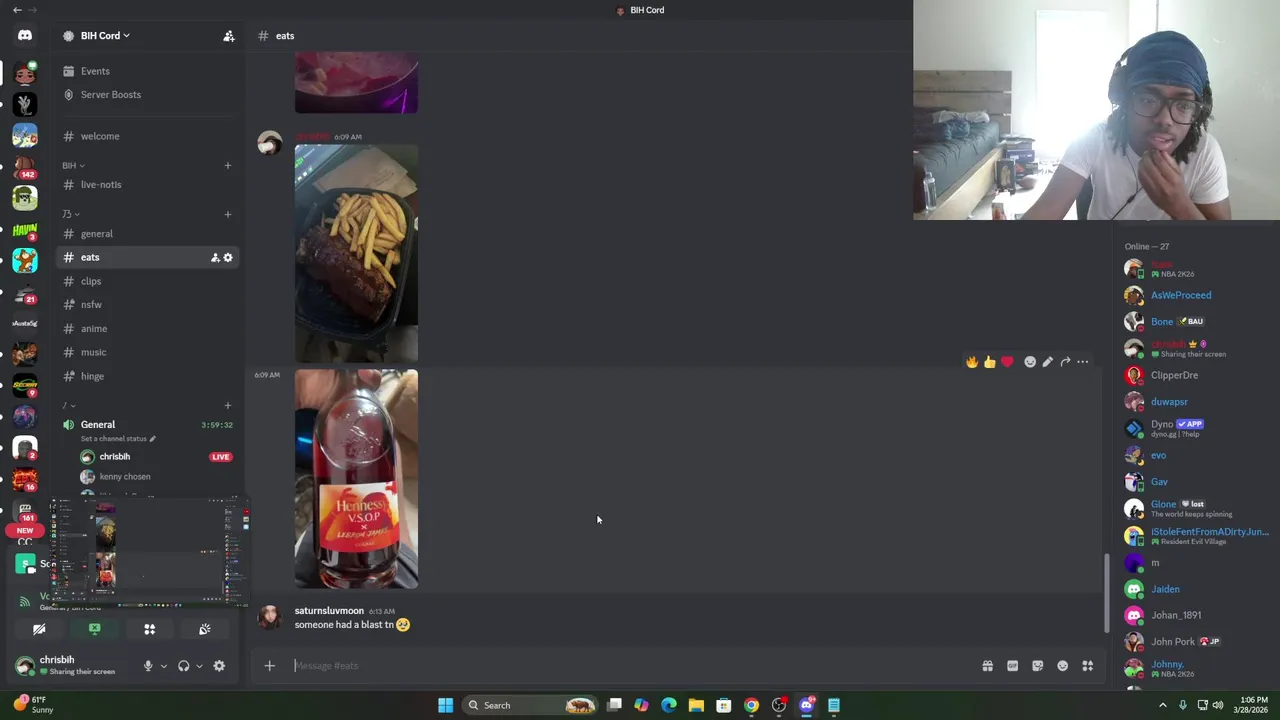
Task: Switch to general text channel
Action: coord(148,234)
